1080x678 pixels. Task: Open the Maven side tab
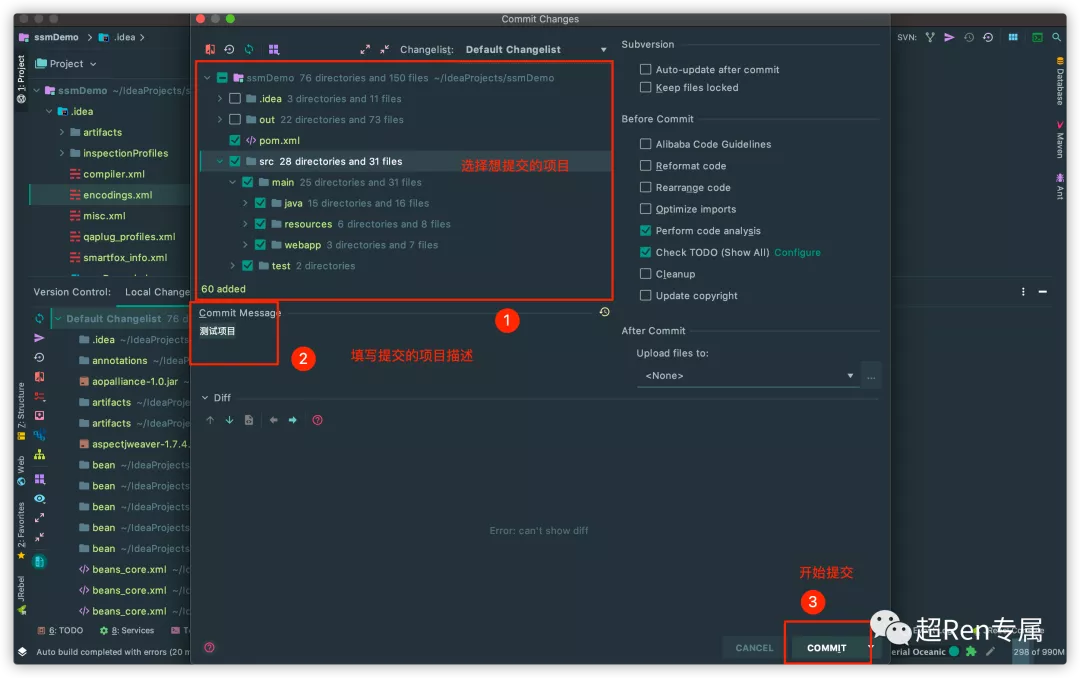pyautogui.click(x=1060, y=141)
